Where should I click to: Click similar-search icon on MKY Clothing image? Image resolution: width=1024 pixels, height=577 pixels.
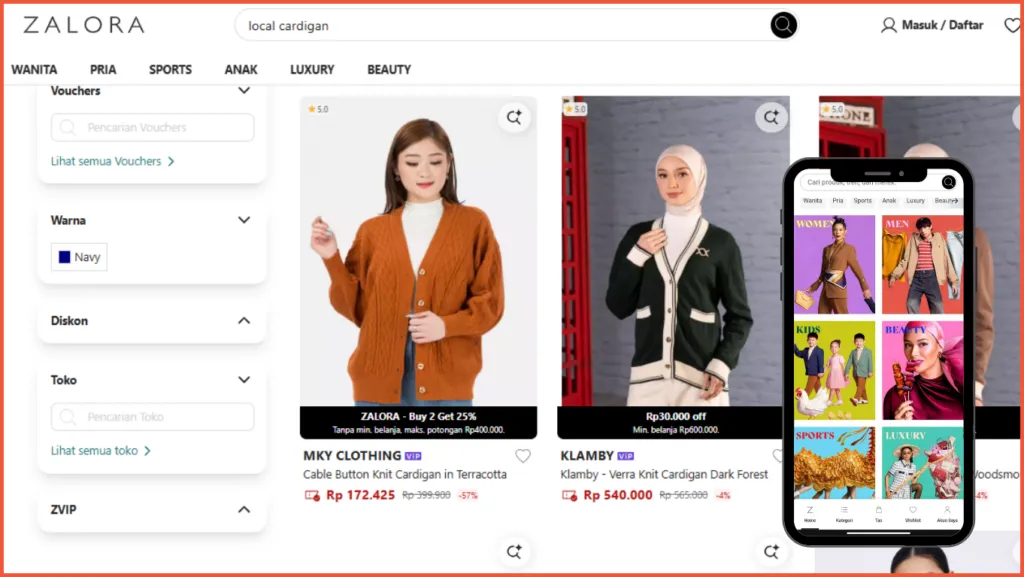pyautogui.click(x=514, y=117)
